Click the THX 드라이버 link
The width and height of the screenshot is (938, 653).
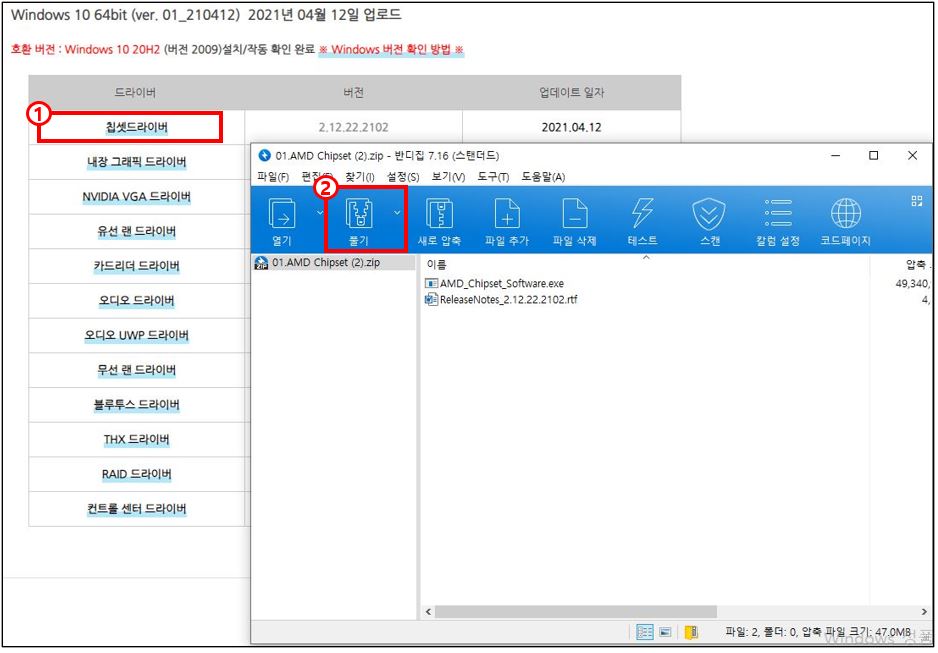click(x=137, y=440)
